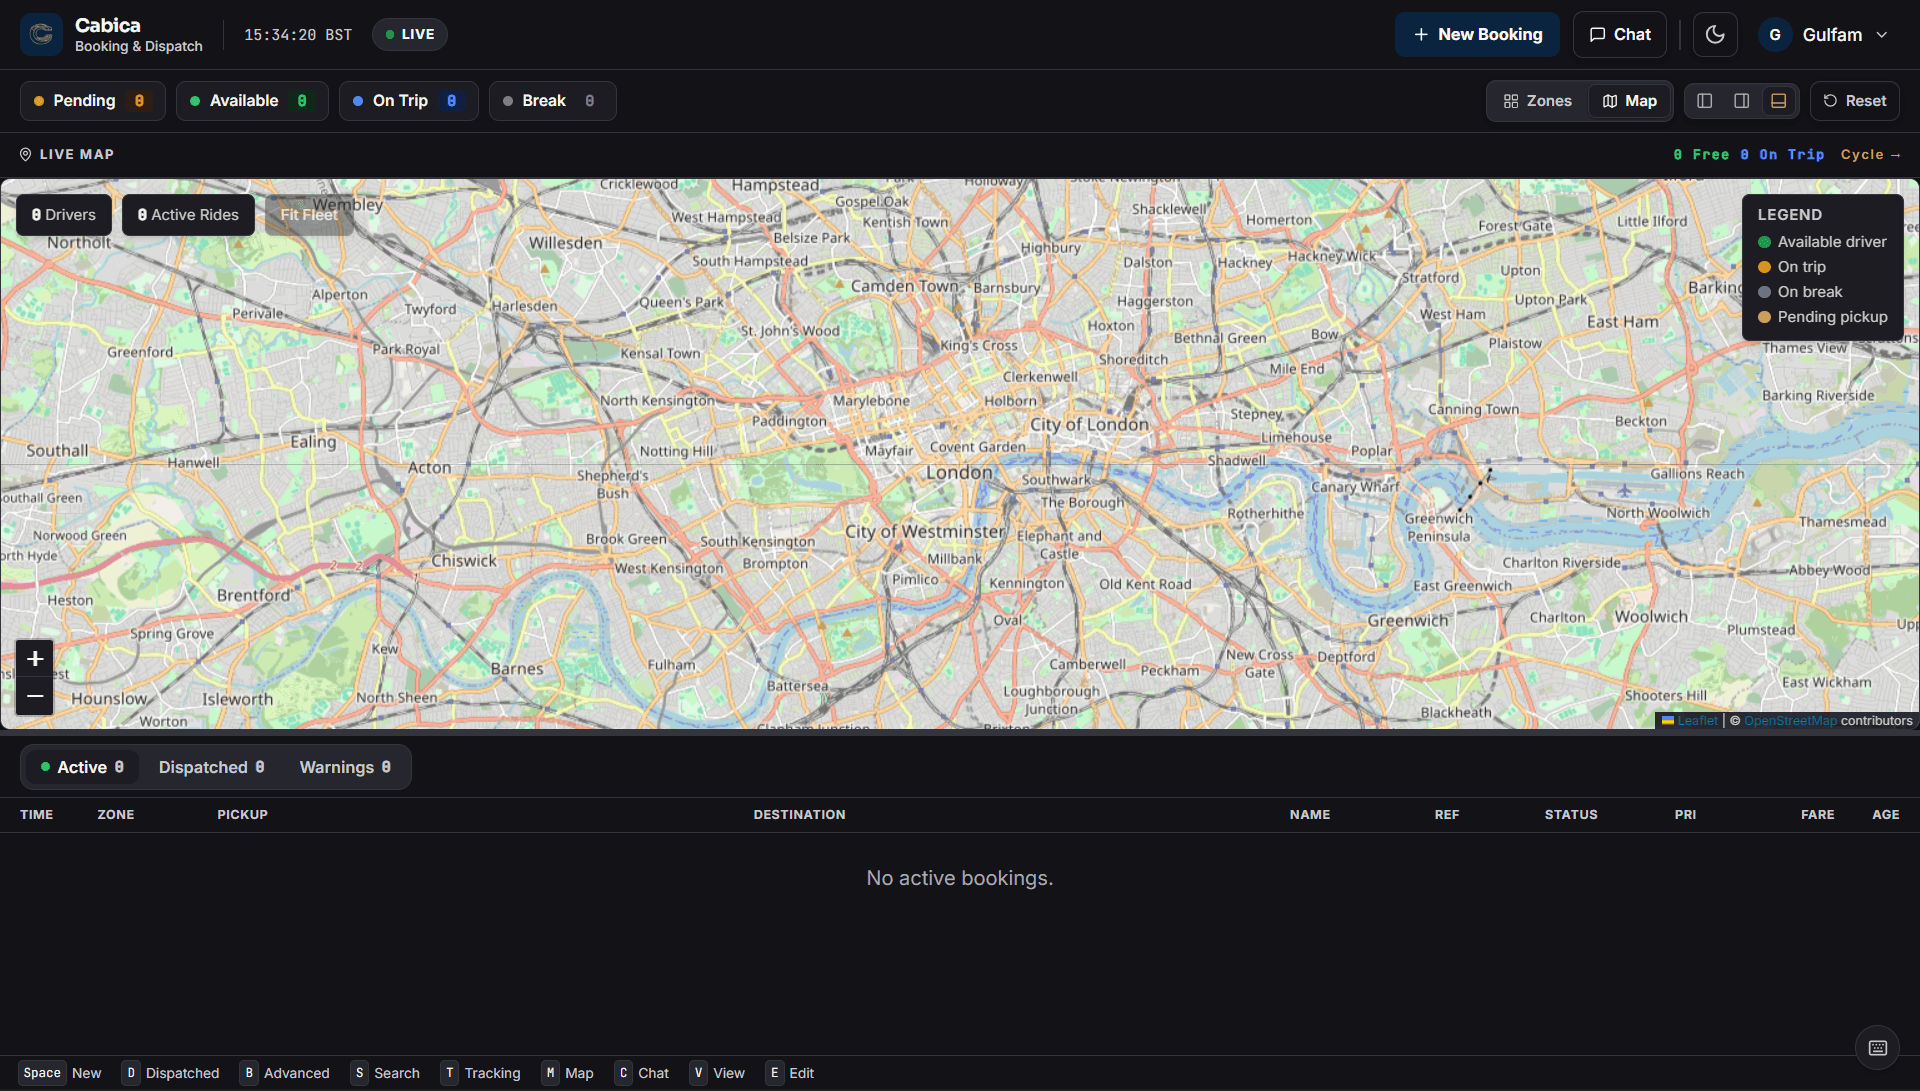
Task: Click the Cycle arrow link
Action: pos(1870,155)
